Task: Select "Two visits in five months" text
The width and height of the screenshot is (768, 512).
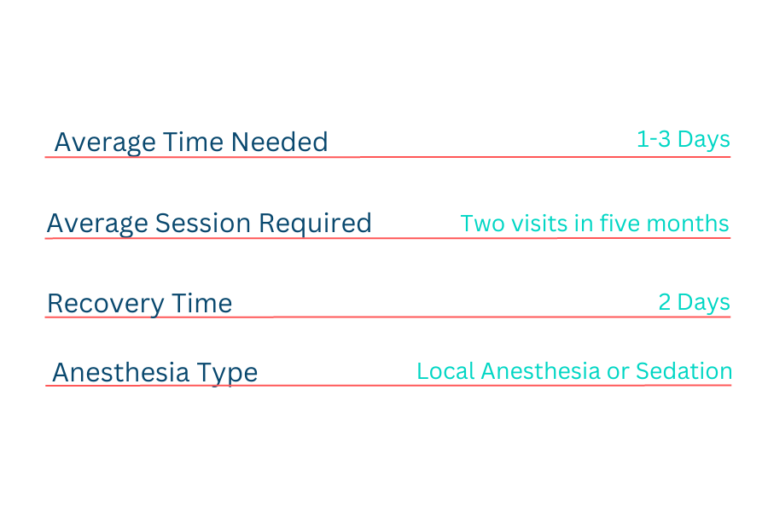Action: 595,223
